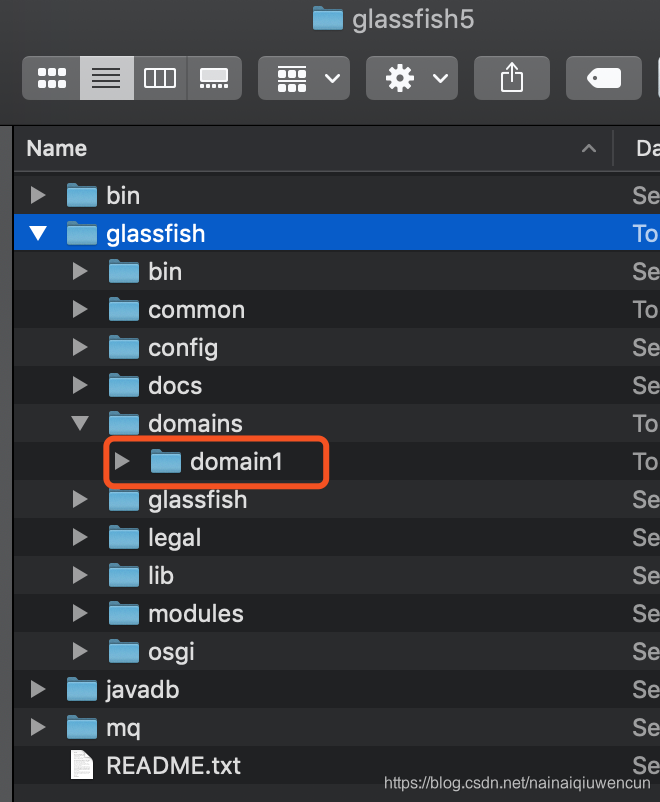Select the 'docs' folder name
Screen dimensions: 660x802
175,386
